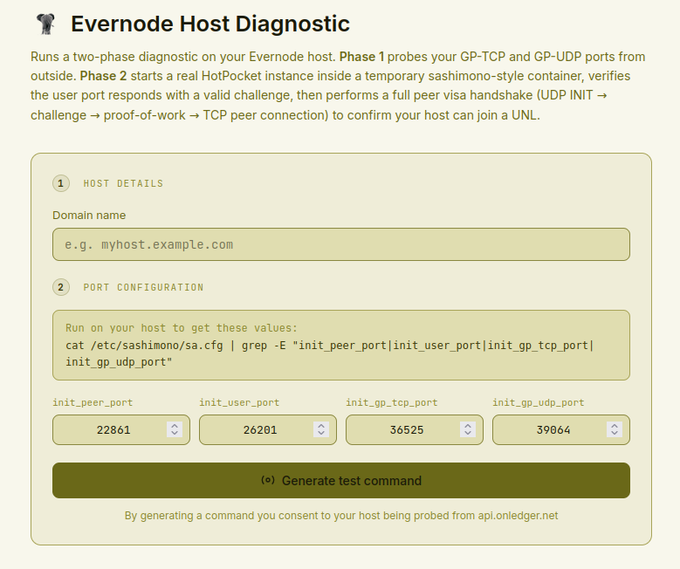The image size is (680, 569).
Task: Increment init_peer_port with the stepper arrows
Action: tap(175, 426)
